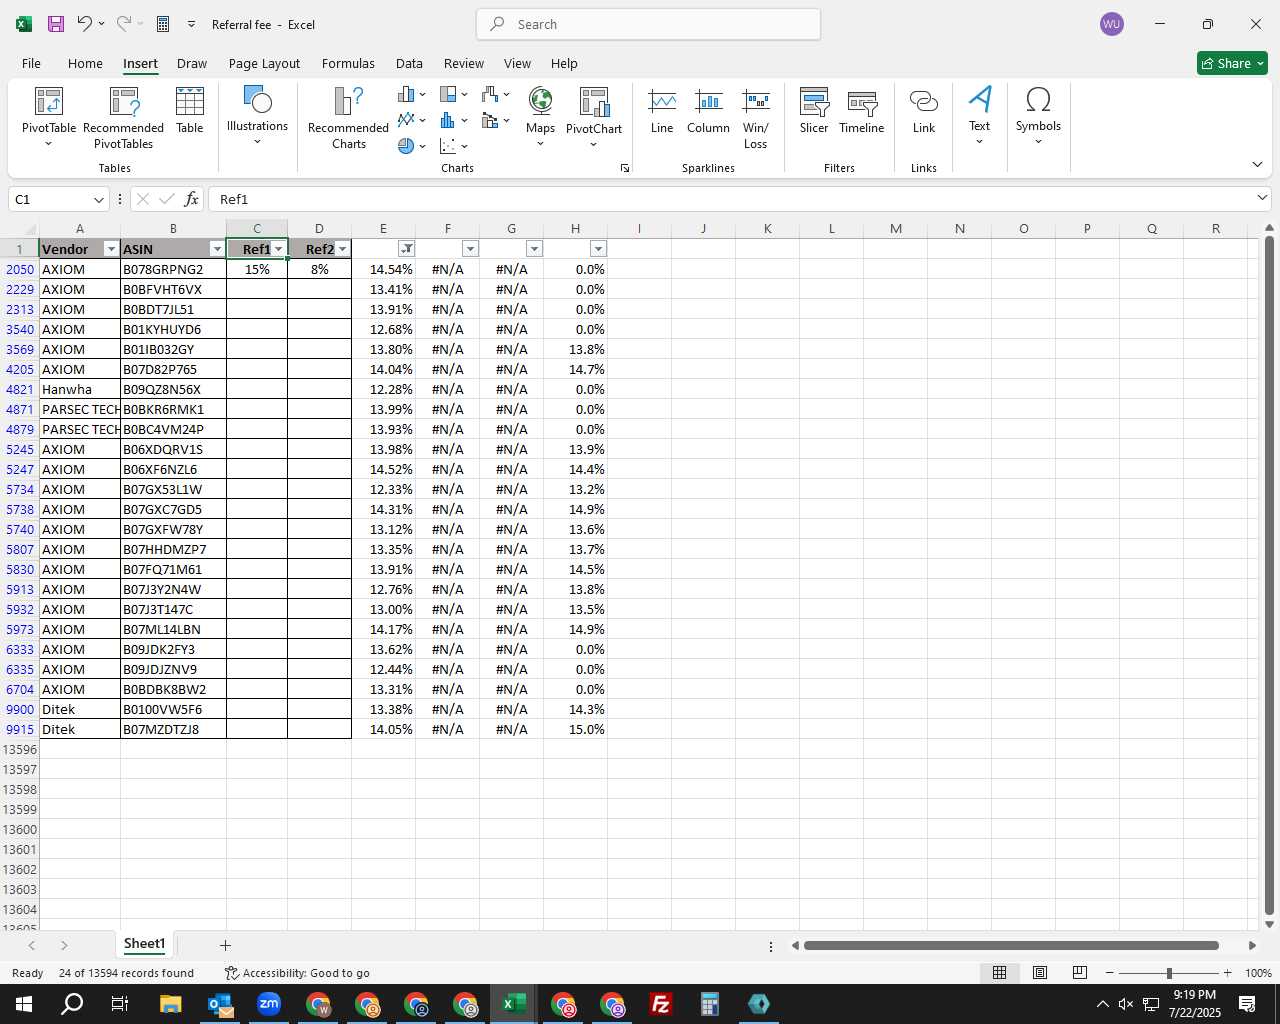Viewport: 1280px width, 1024px height.
Task: Switch to the Data tab
Action: [409, 63]
